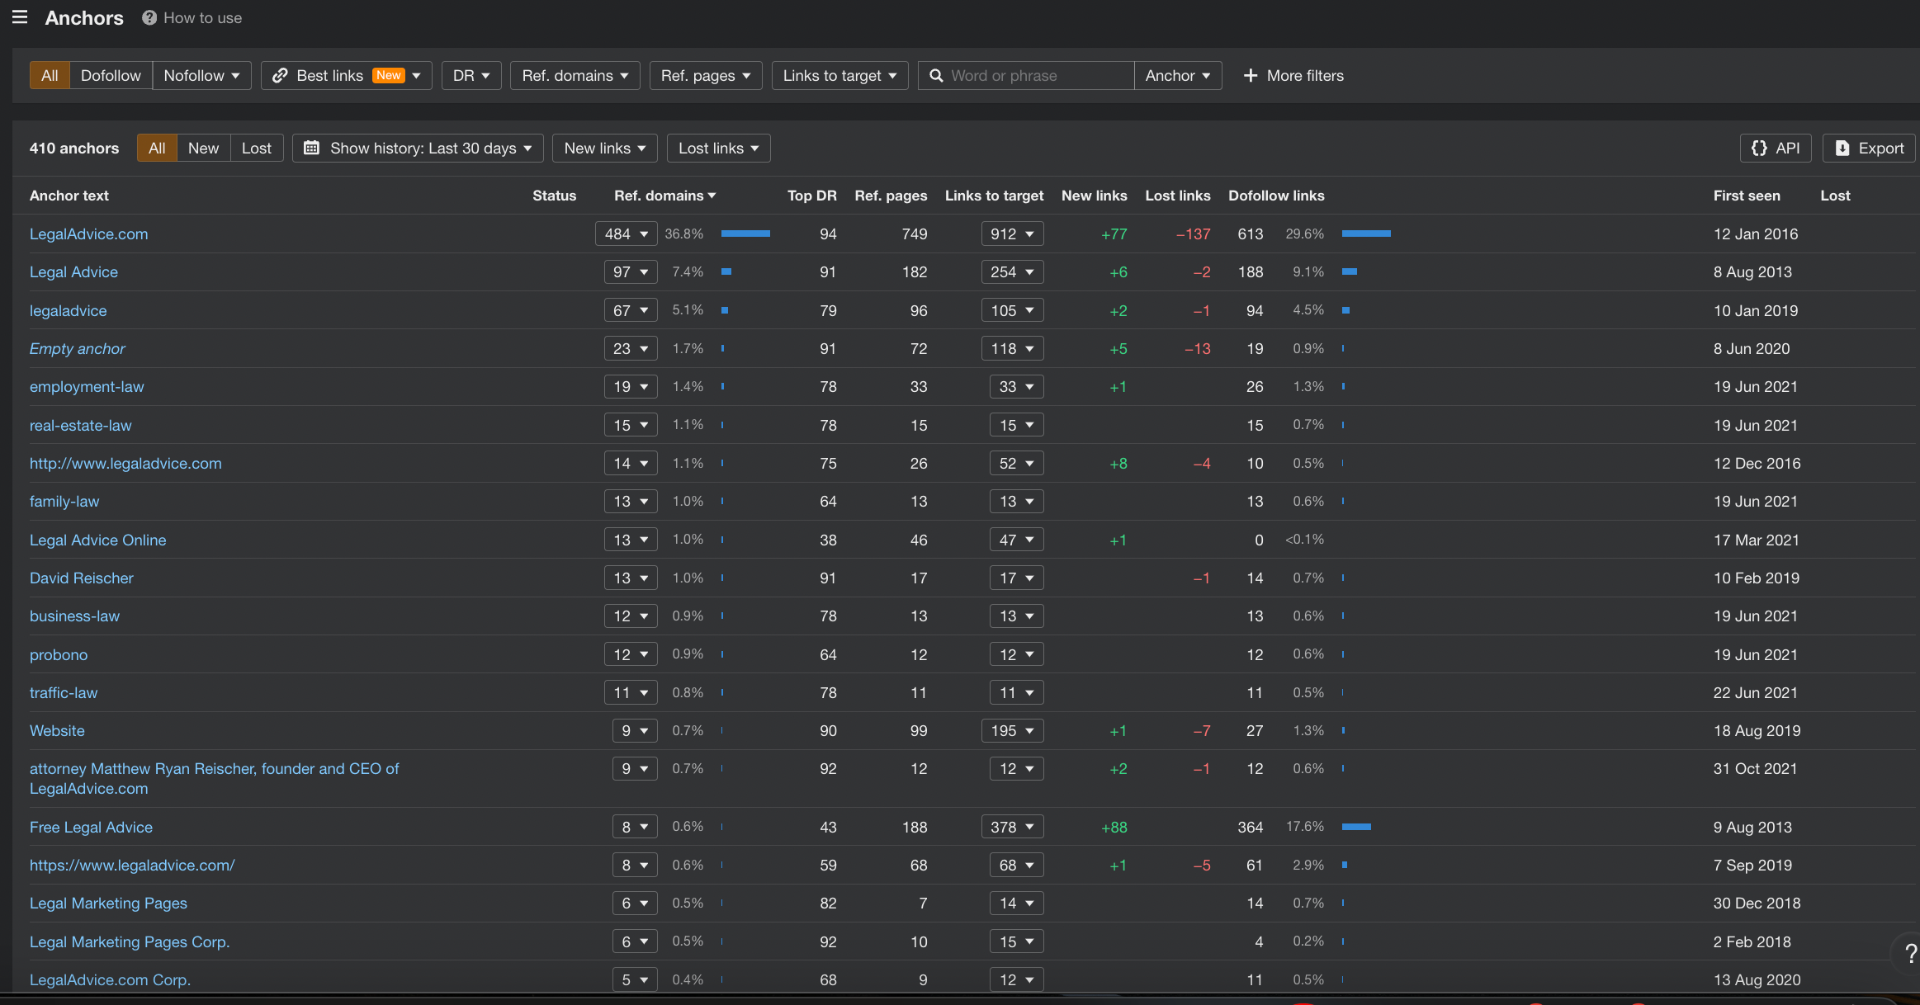The width and height of the screenshot is (1920, 1005).
Task: Open the New links menu
Action: 605,148
